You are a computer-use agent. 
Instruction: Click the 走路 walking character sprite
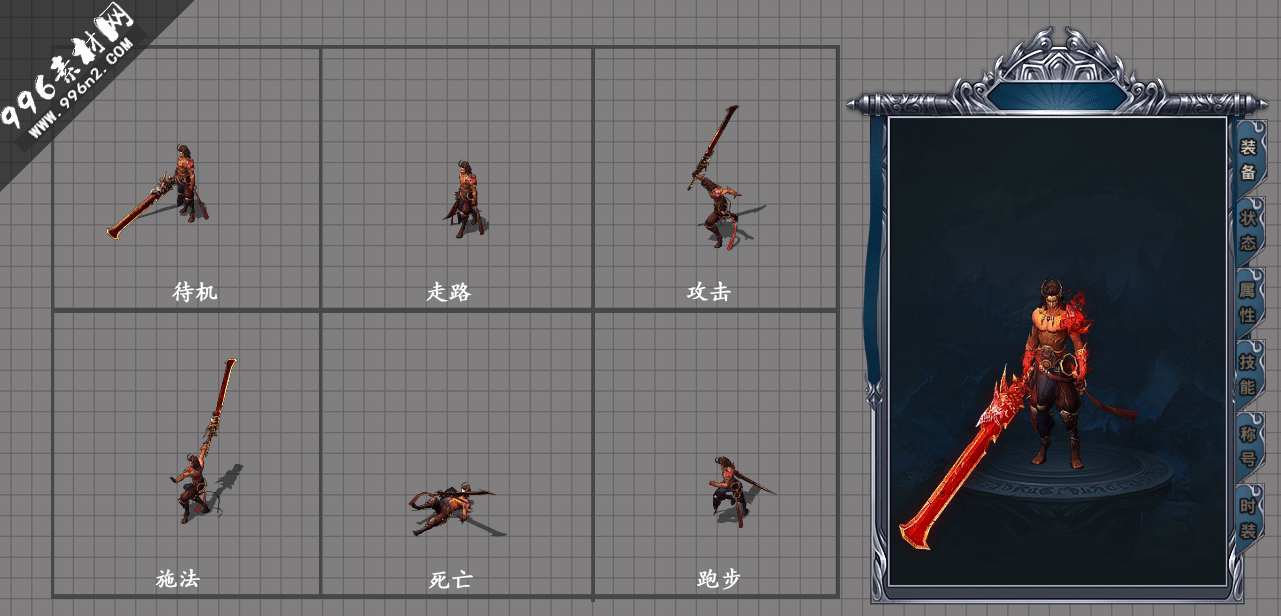coord(465,197)
